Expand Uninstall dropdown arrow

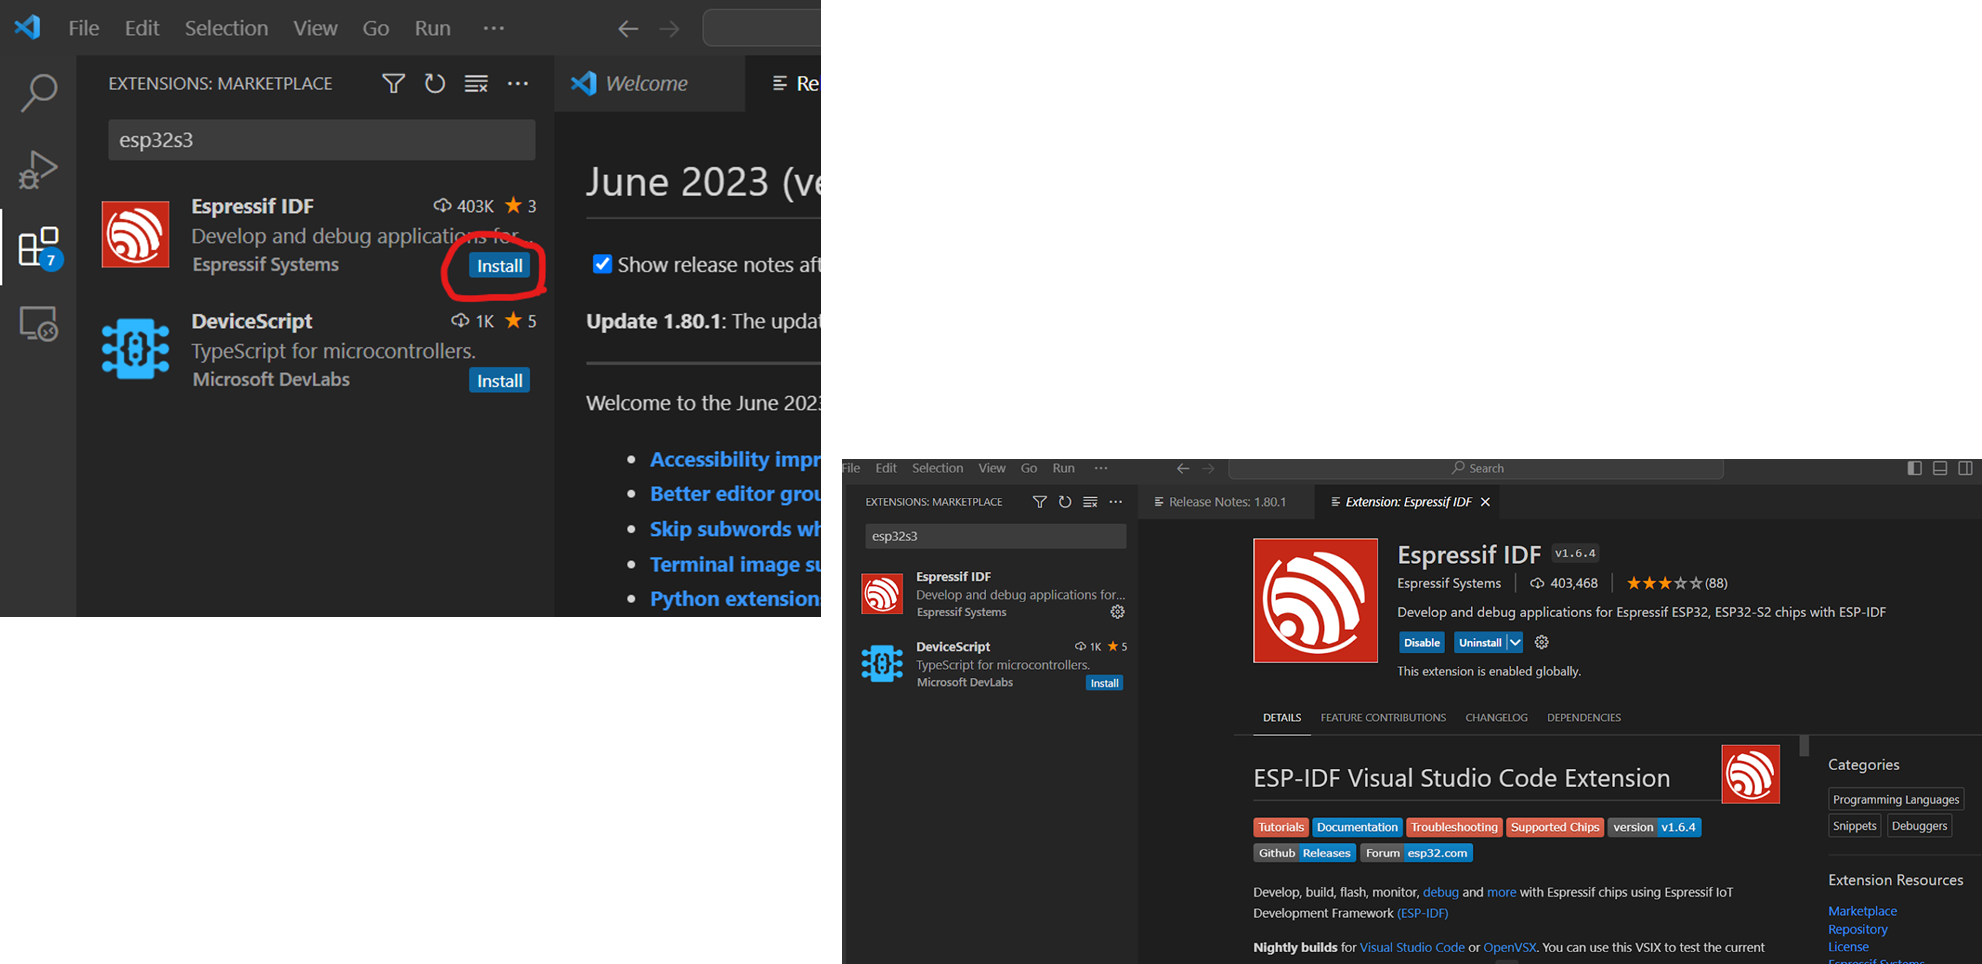click(1515, 642)
